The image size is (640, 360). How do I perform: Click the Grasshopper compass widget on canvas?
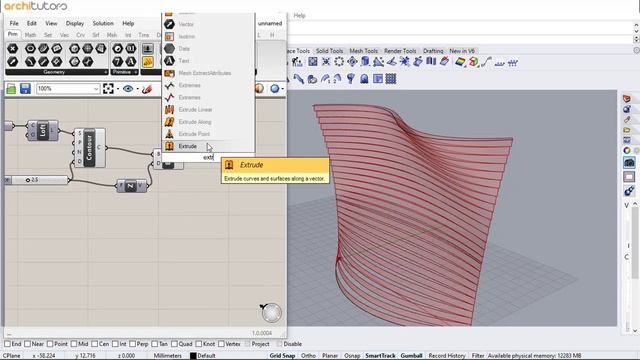pos(271,313)
